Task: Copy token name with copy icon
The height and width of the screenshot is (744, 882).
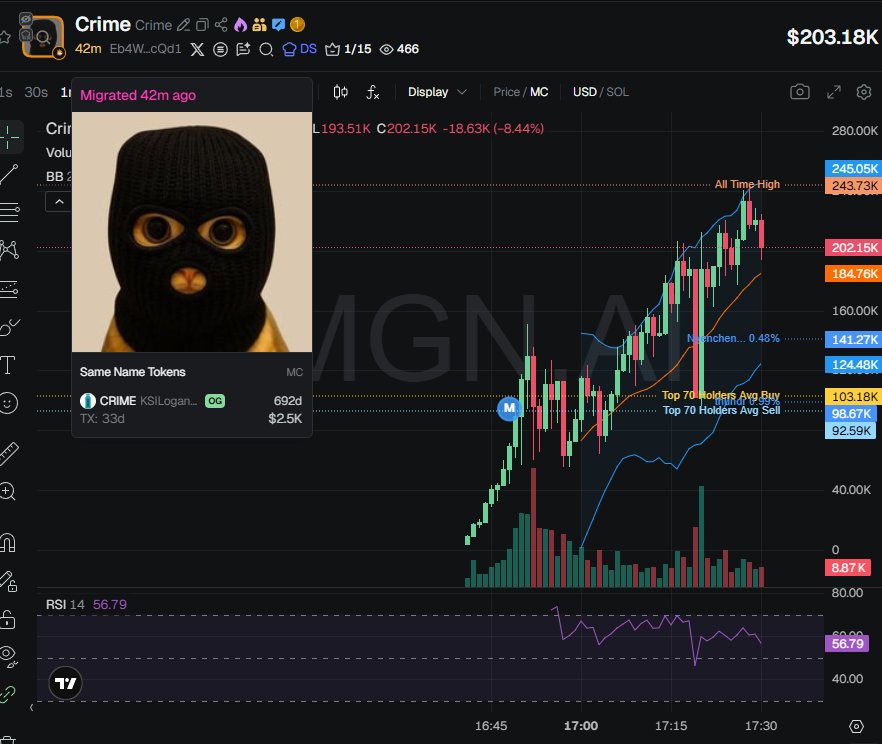Action: coord(202,25)
